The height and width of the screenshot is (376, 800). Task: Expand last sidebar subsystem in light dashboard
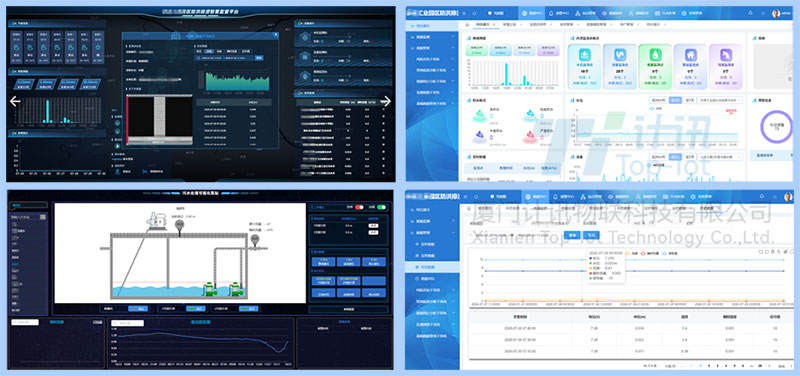point(432,103)
